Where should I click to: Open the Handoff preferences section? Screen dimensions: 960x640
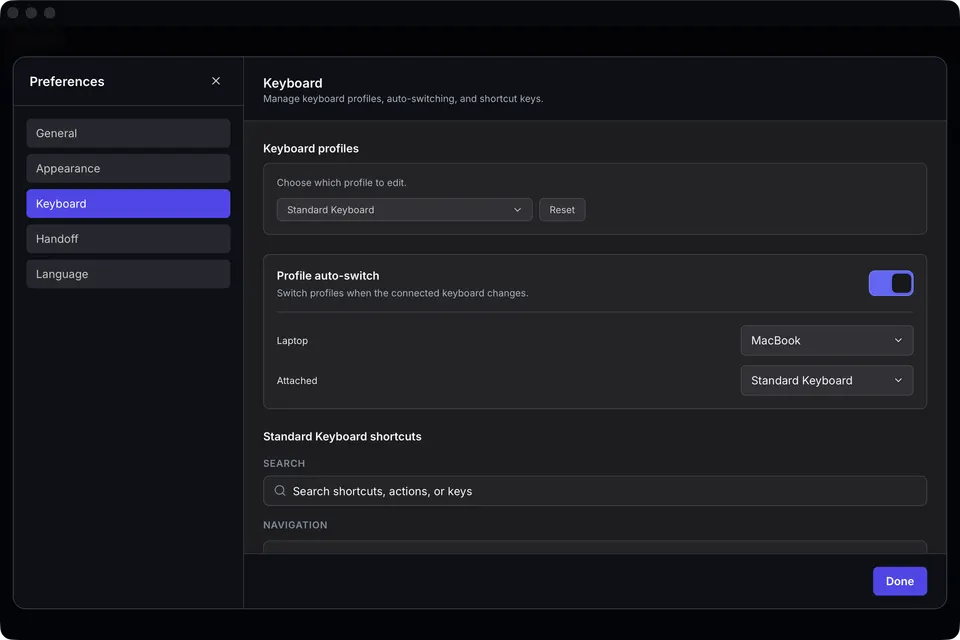point(128,239)
